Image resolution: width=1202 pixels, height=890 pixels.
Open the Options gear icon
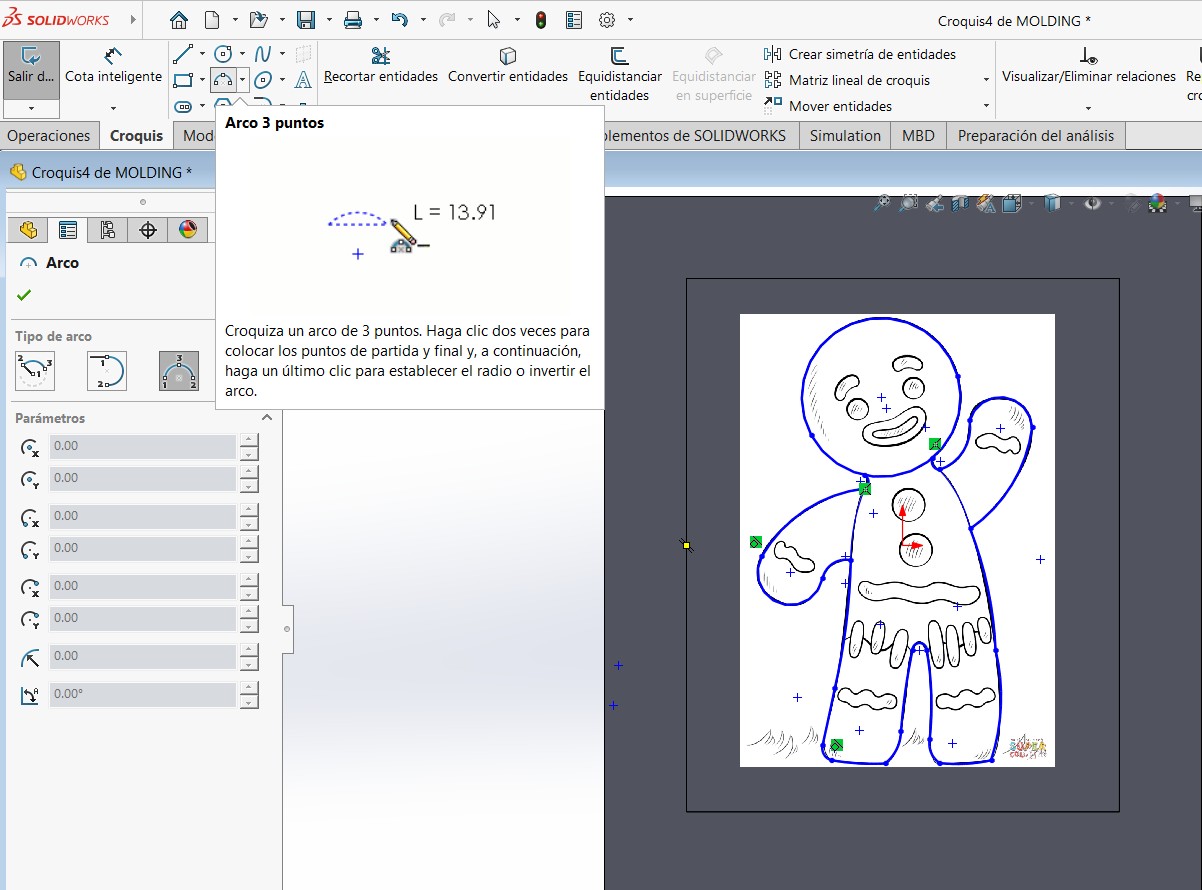pos(607,20)
